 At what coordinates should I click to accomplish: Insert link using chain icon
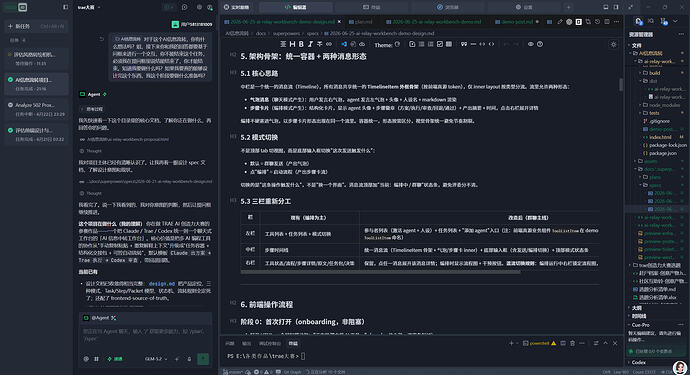tap(329, 44)
